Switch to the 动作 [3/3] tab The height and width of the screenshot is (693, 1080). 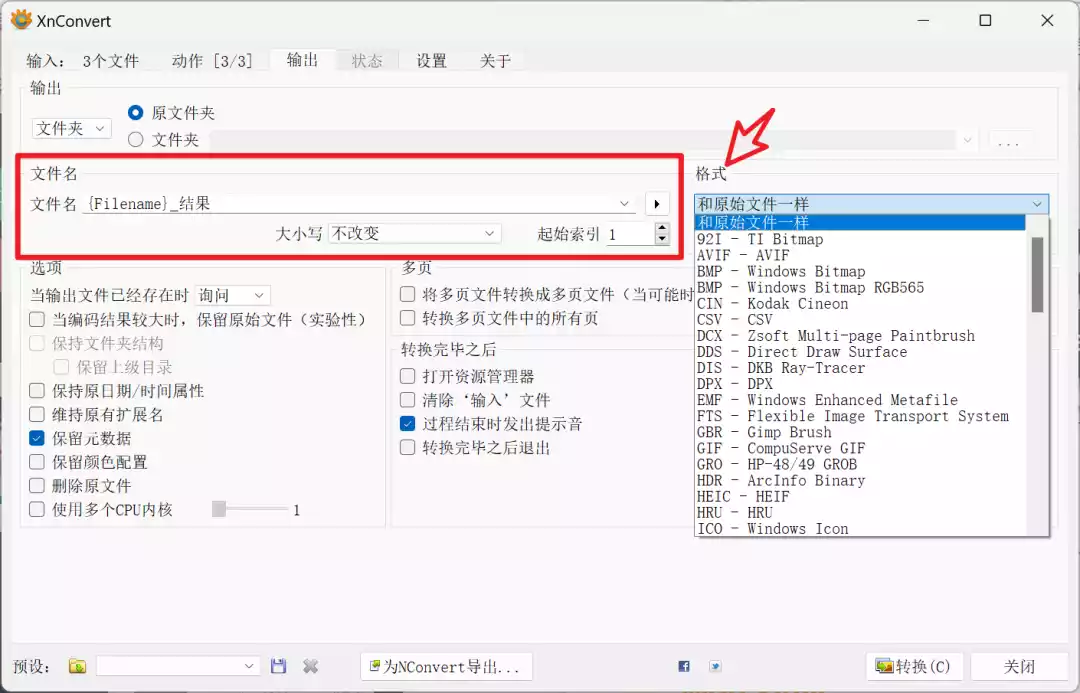click(x=212, y=61)
